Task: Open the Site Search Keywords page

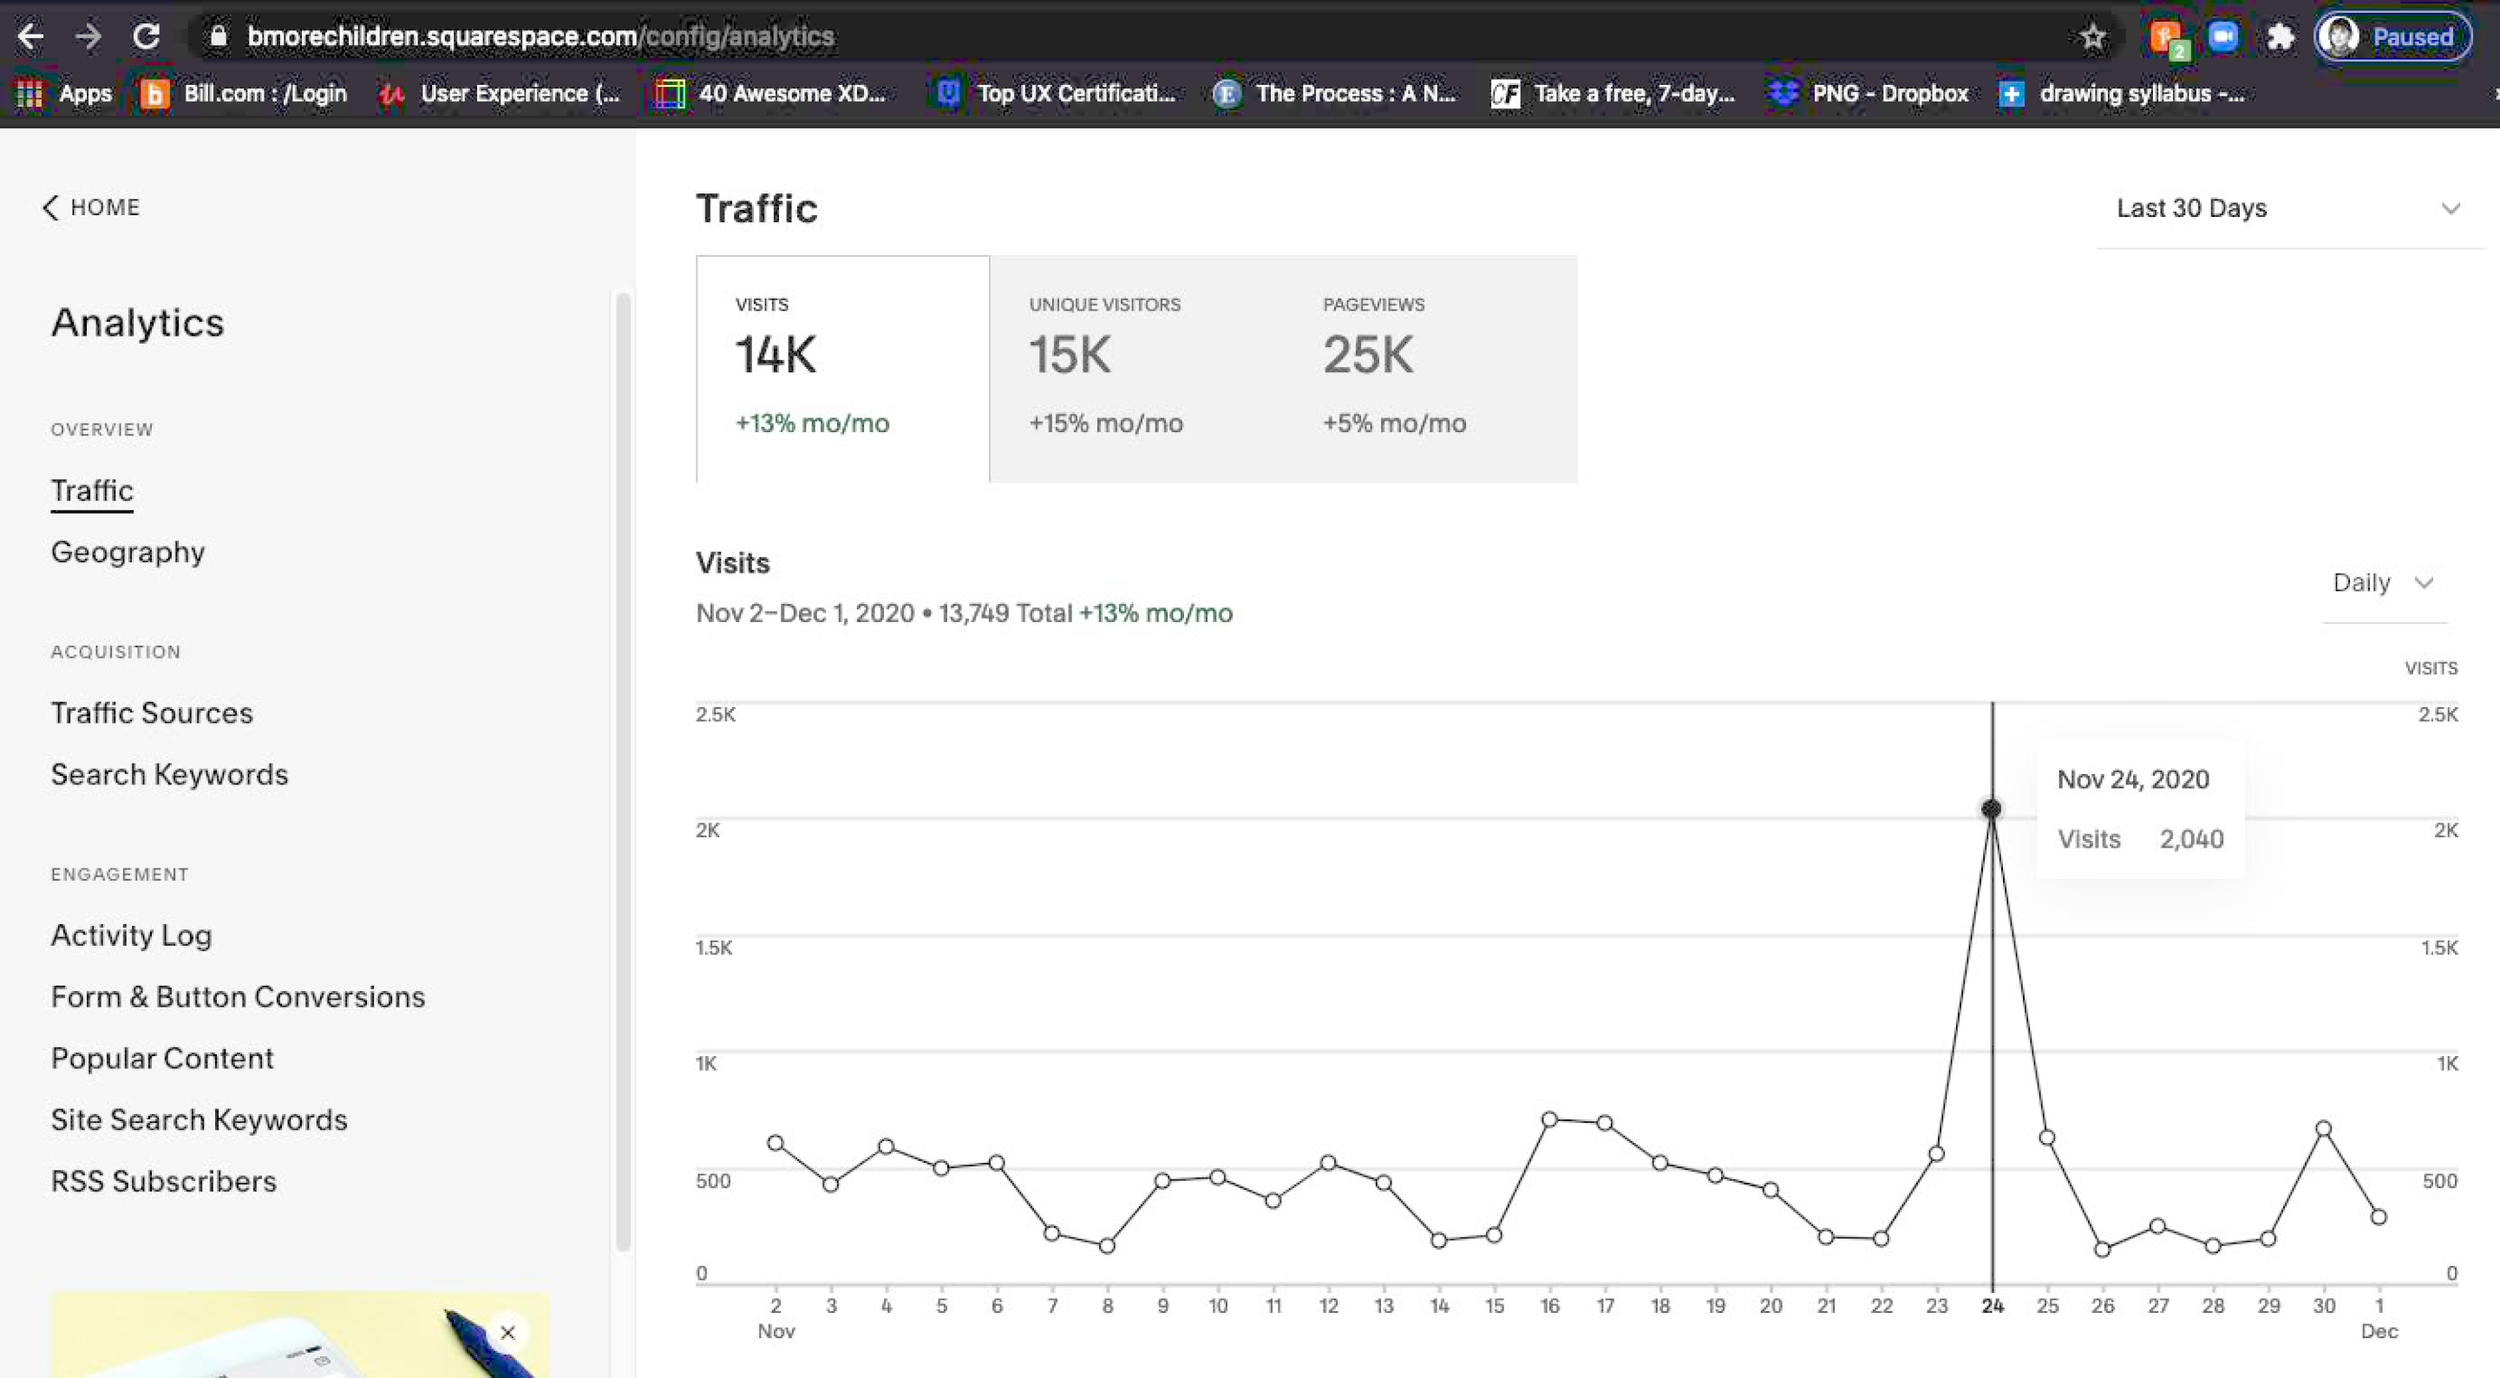Action: [x=199, y=1120]
